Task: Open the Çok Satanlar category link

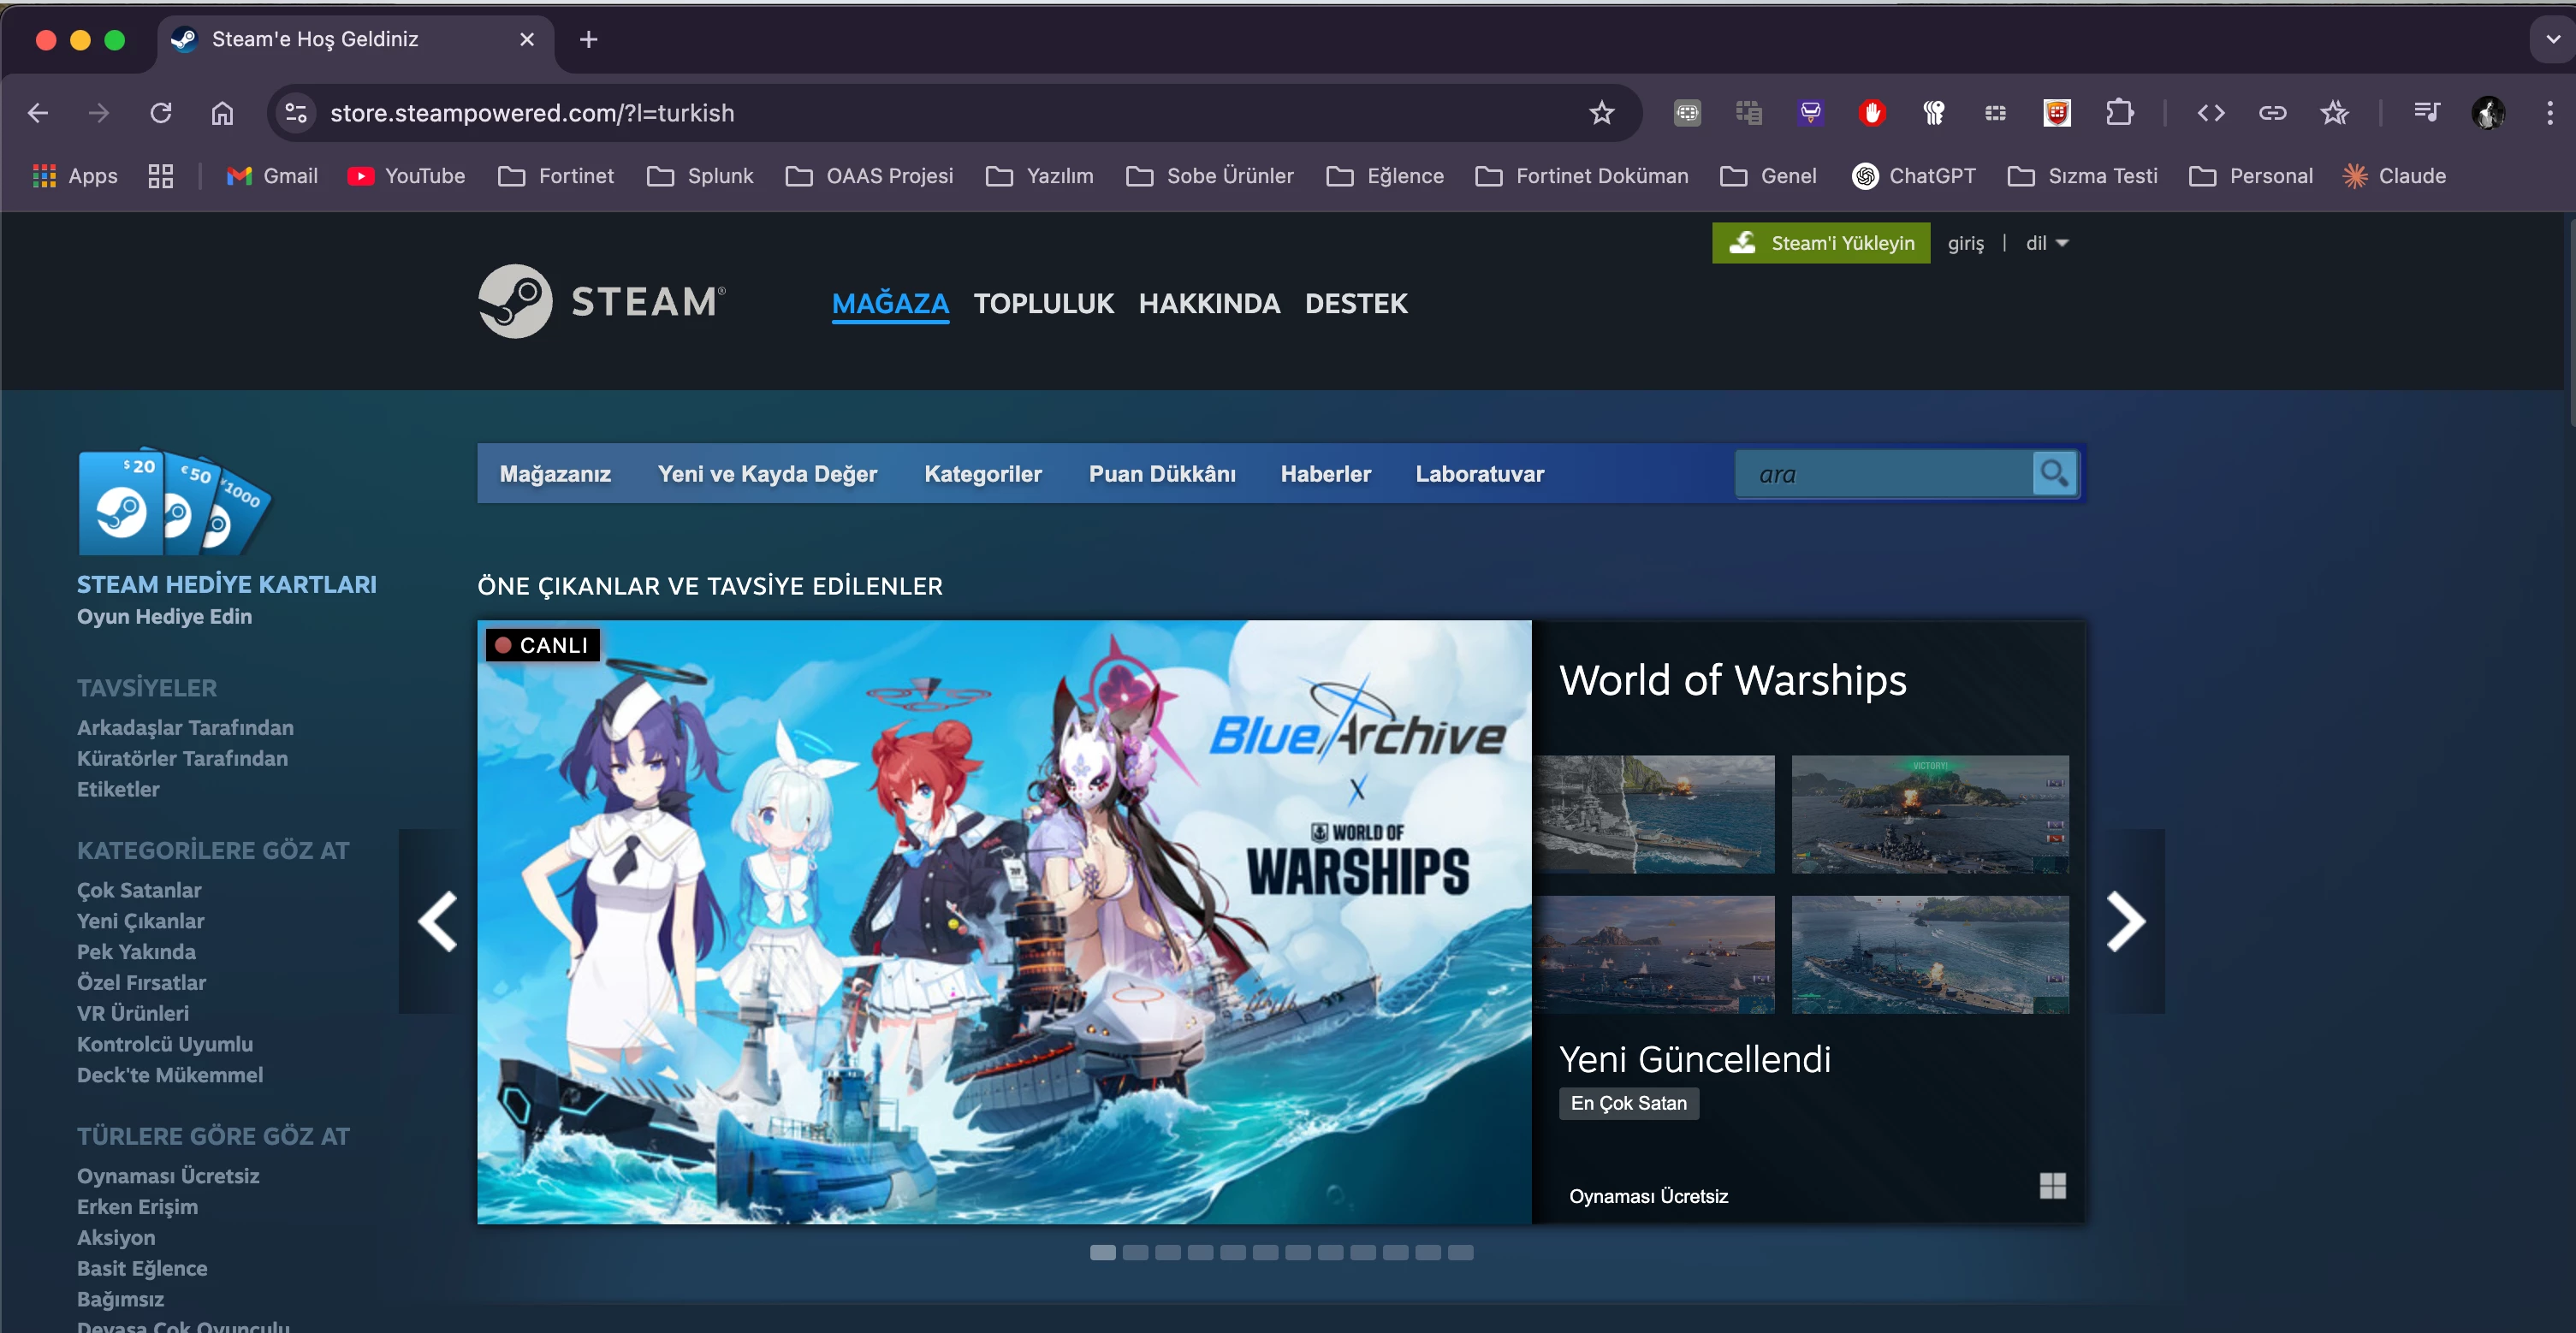Action: point(139,890)
